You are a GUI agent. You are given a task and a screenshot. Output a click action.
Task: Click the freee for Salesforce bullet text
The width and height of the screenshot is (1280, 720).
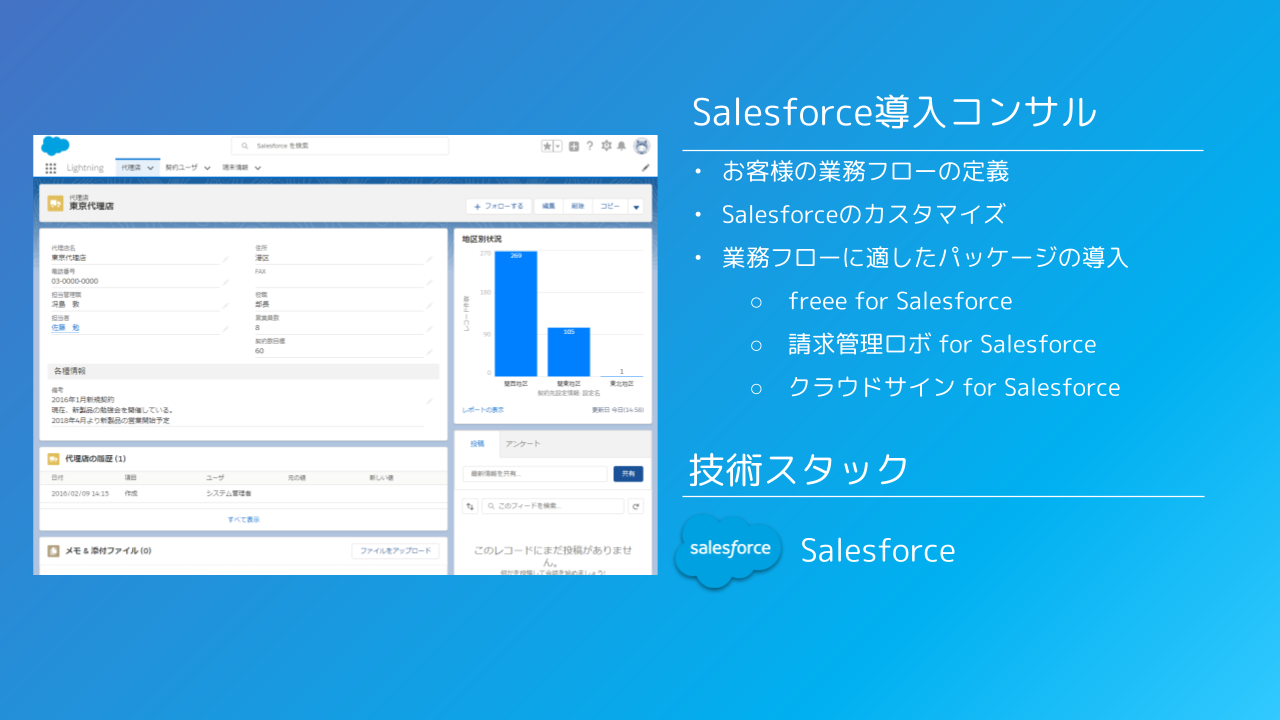900,301
